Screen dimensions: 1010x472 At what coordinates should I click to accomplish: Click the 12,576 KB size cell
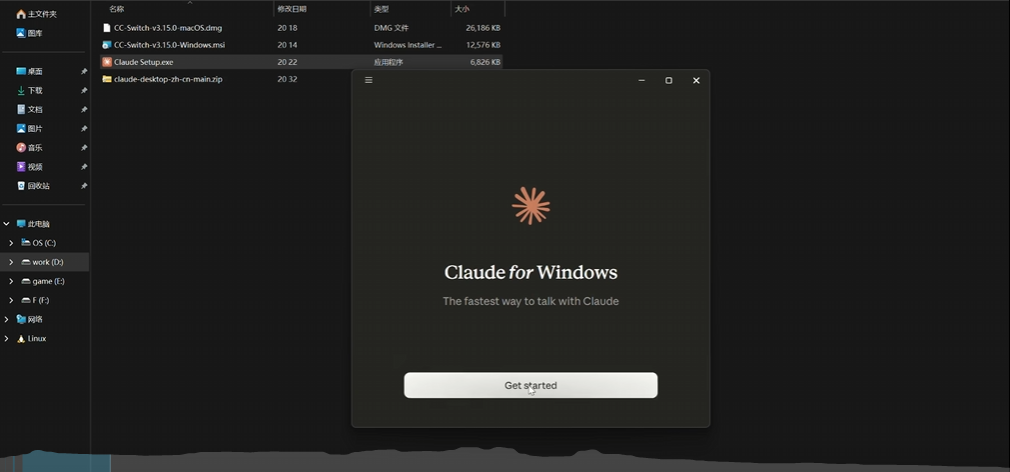coord(483,45)
